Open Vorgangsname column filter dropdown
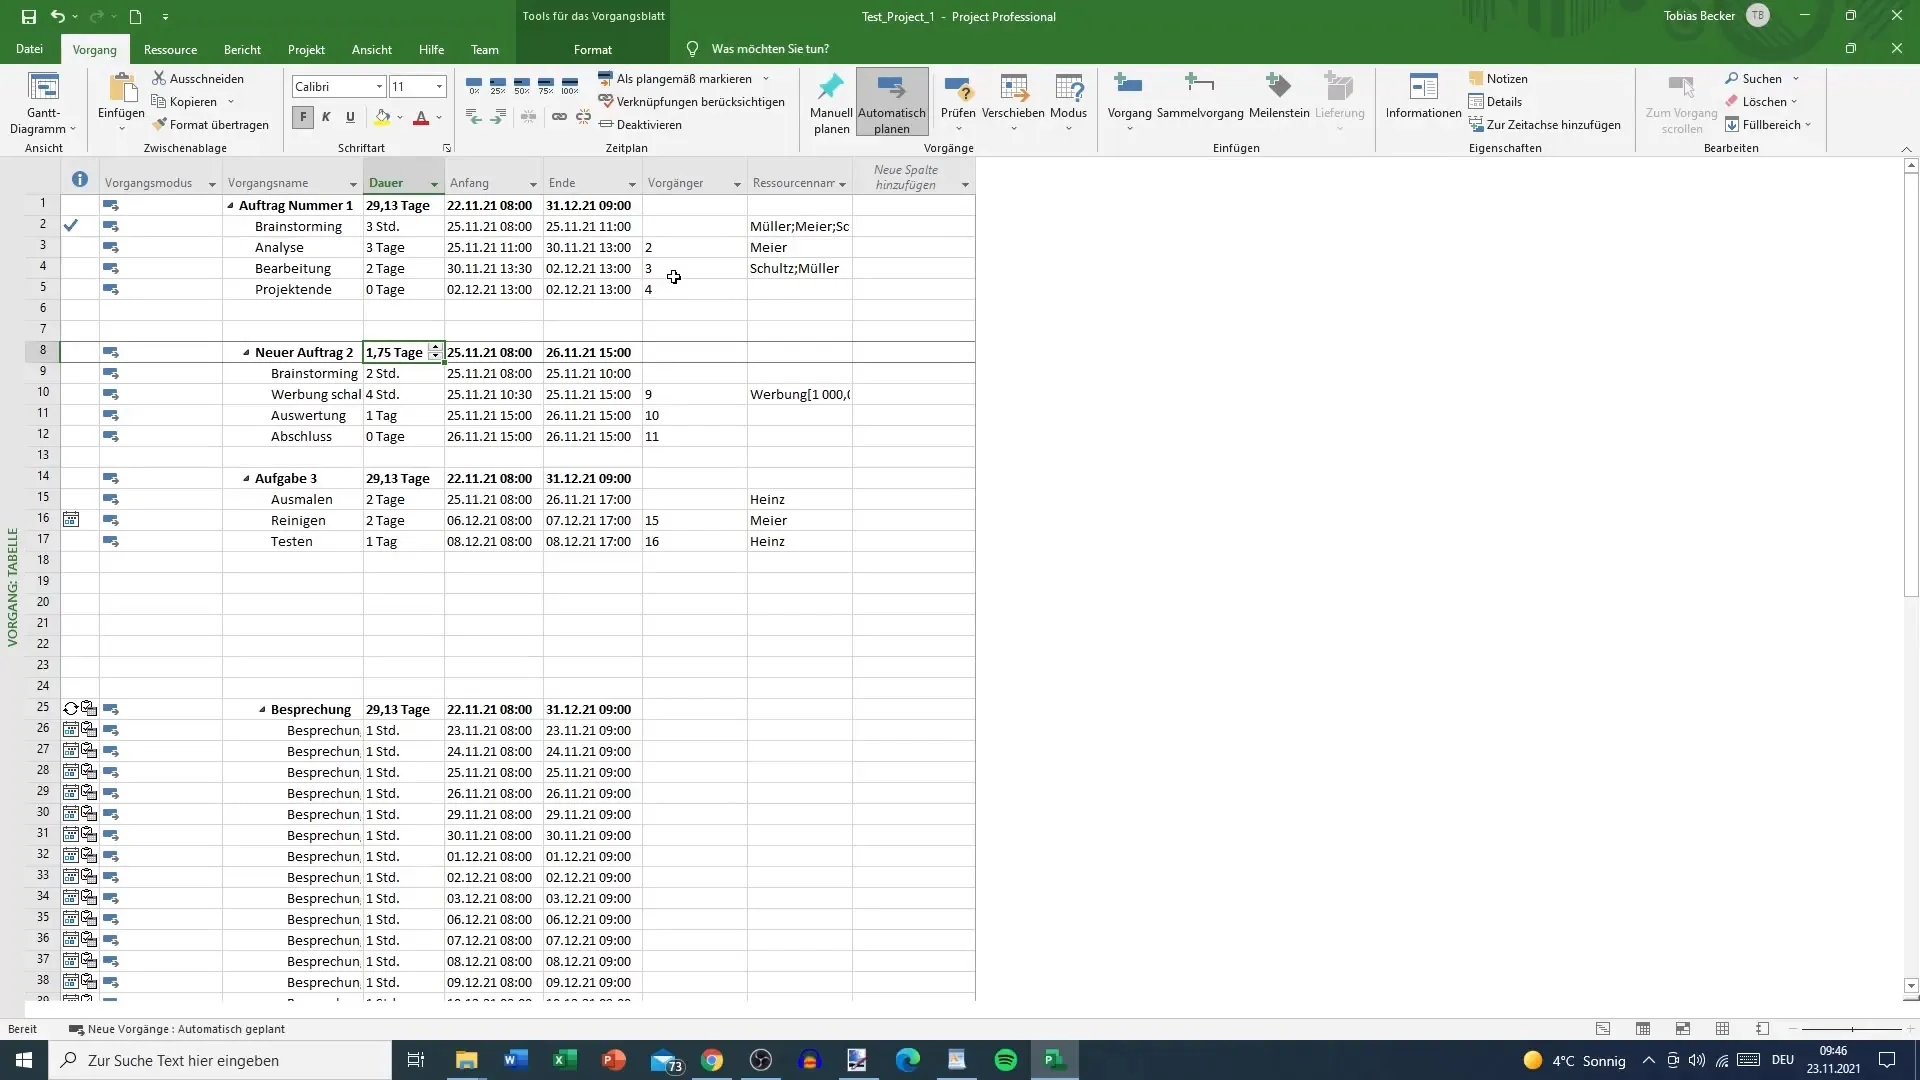The height and width of the screenshot is (1080, 1920). point(353,184)
